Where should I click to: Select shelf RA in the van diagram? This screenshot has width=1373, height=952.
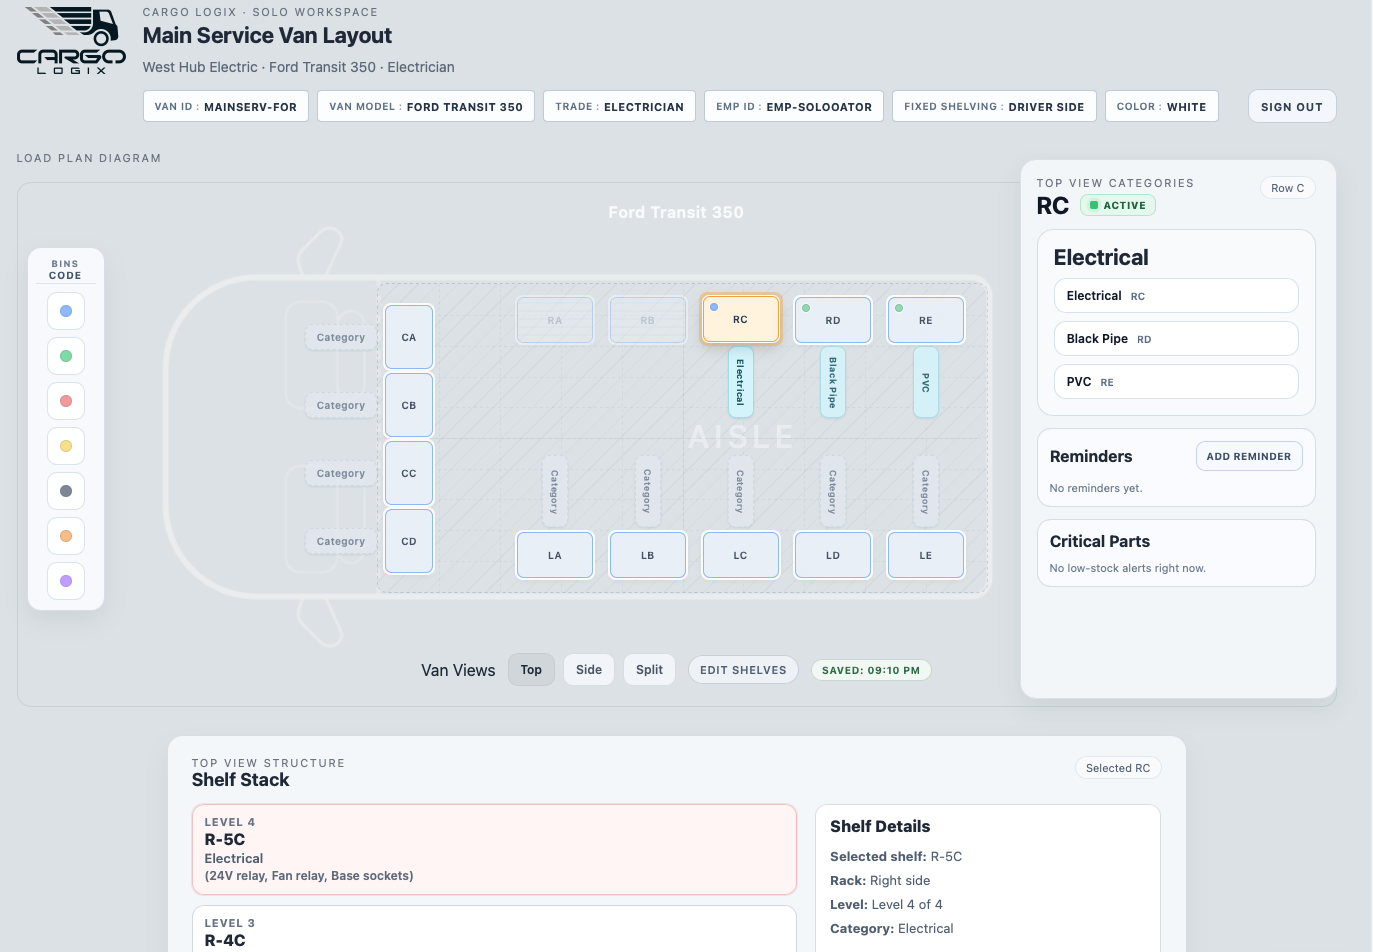pos(555,320)
